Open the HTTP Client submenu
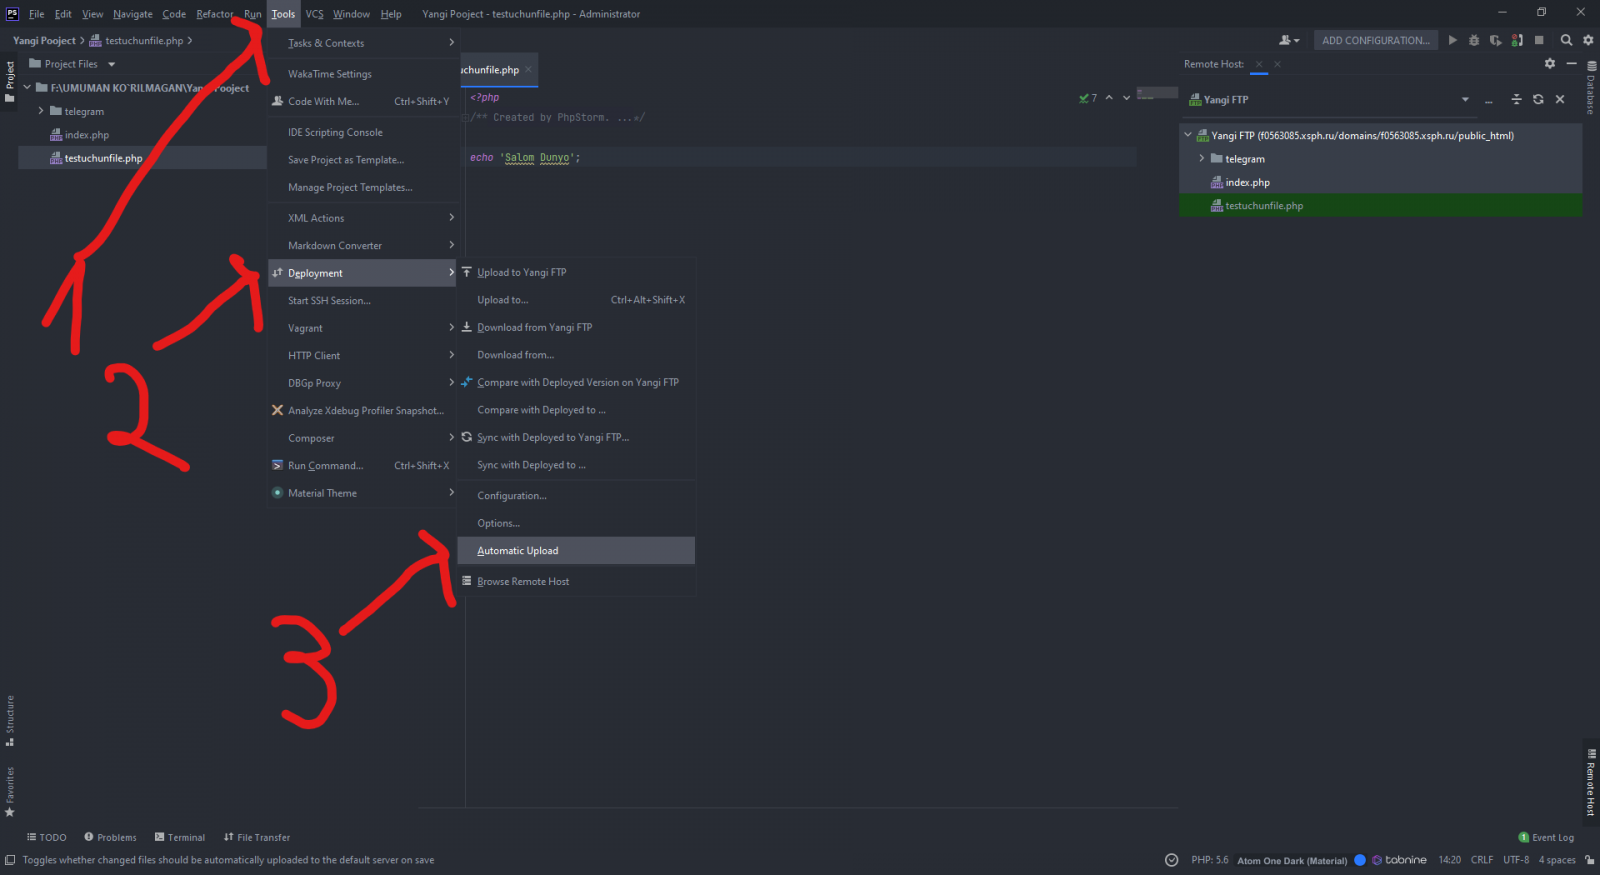Screen dimensions: 1600x875 click(362, 355)
